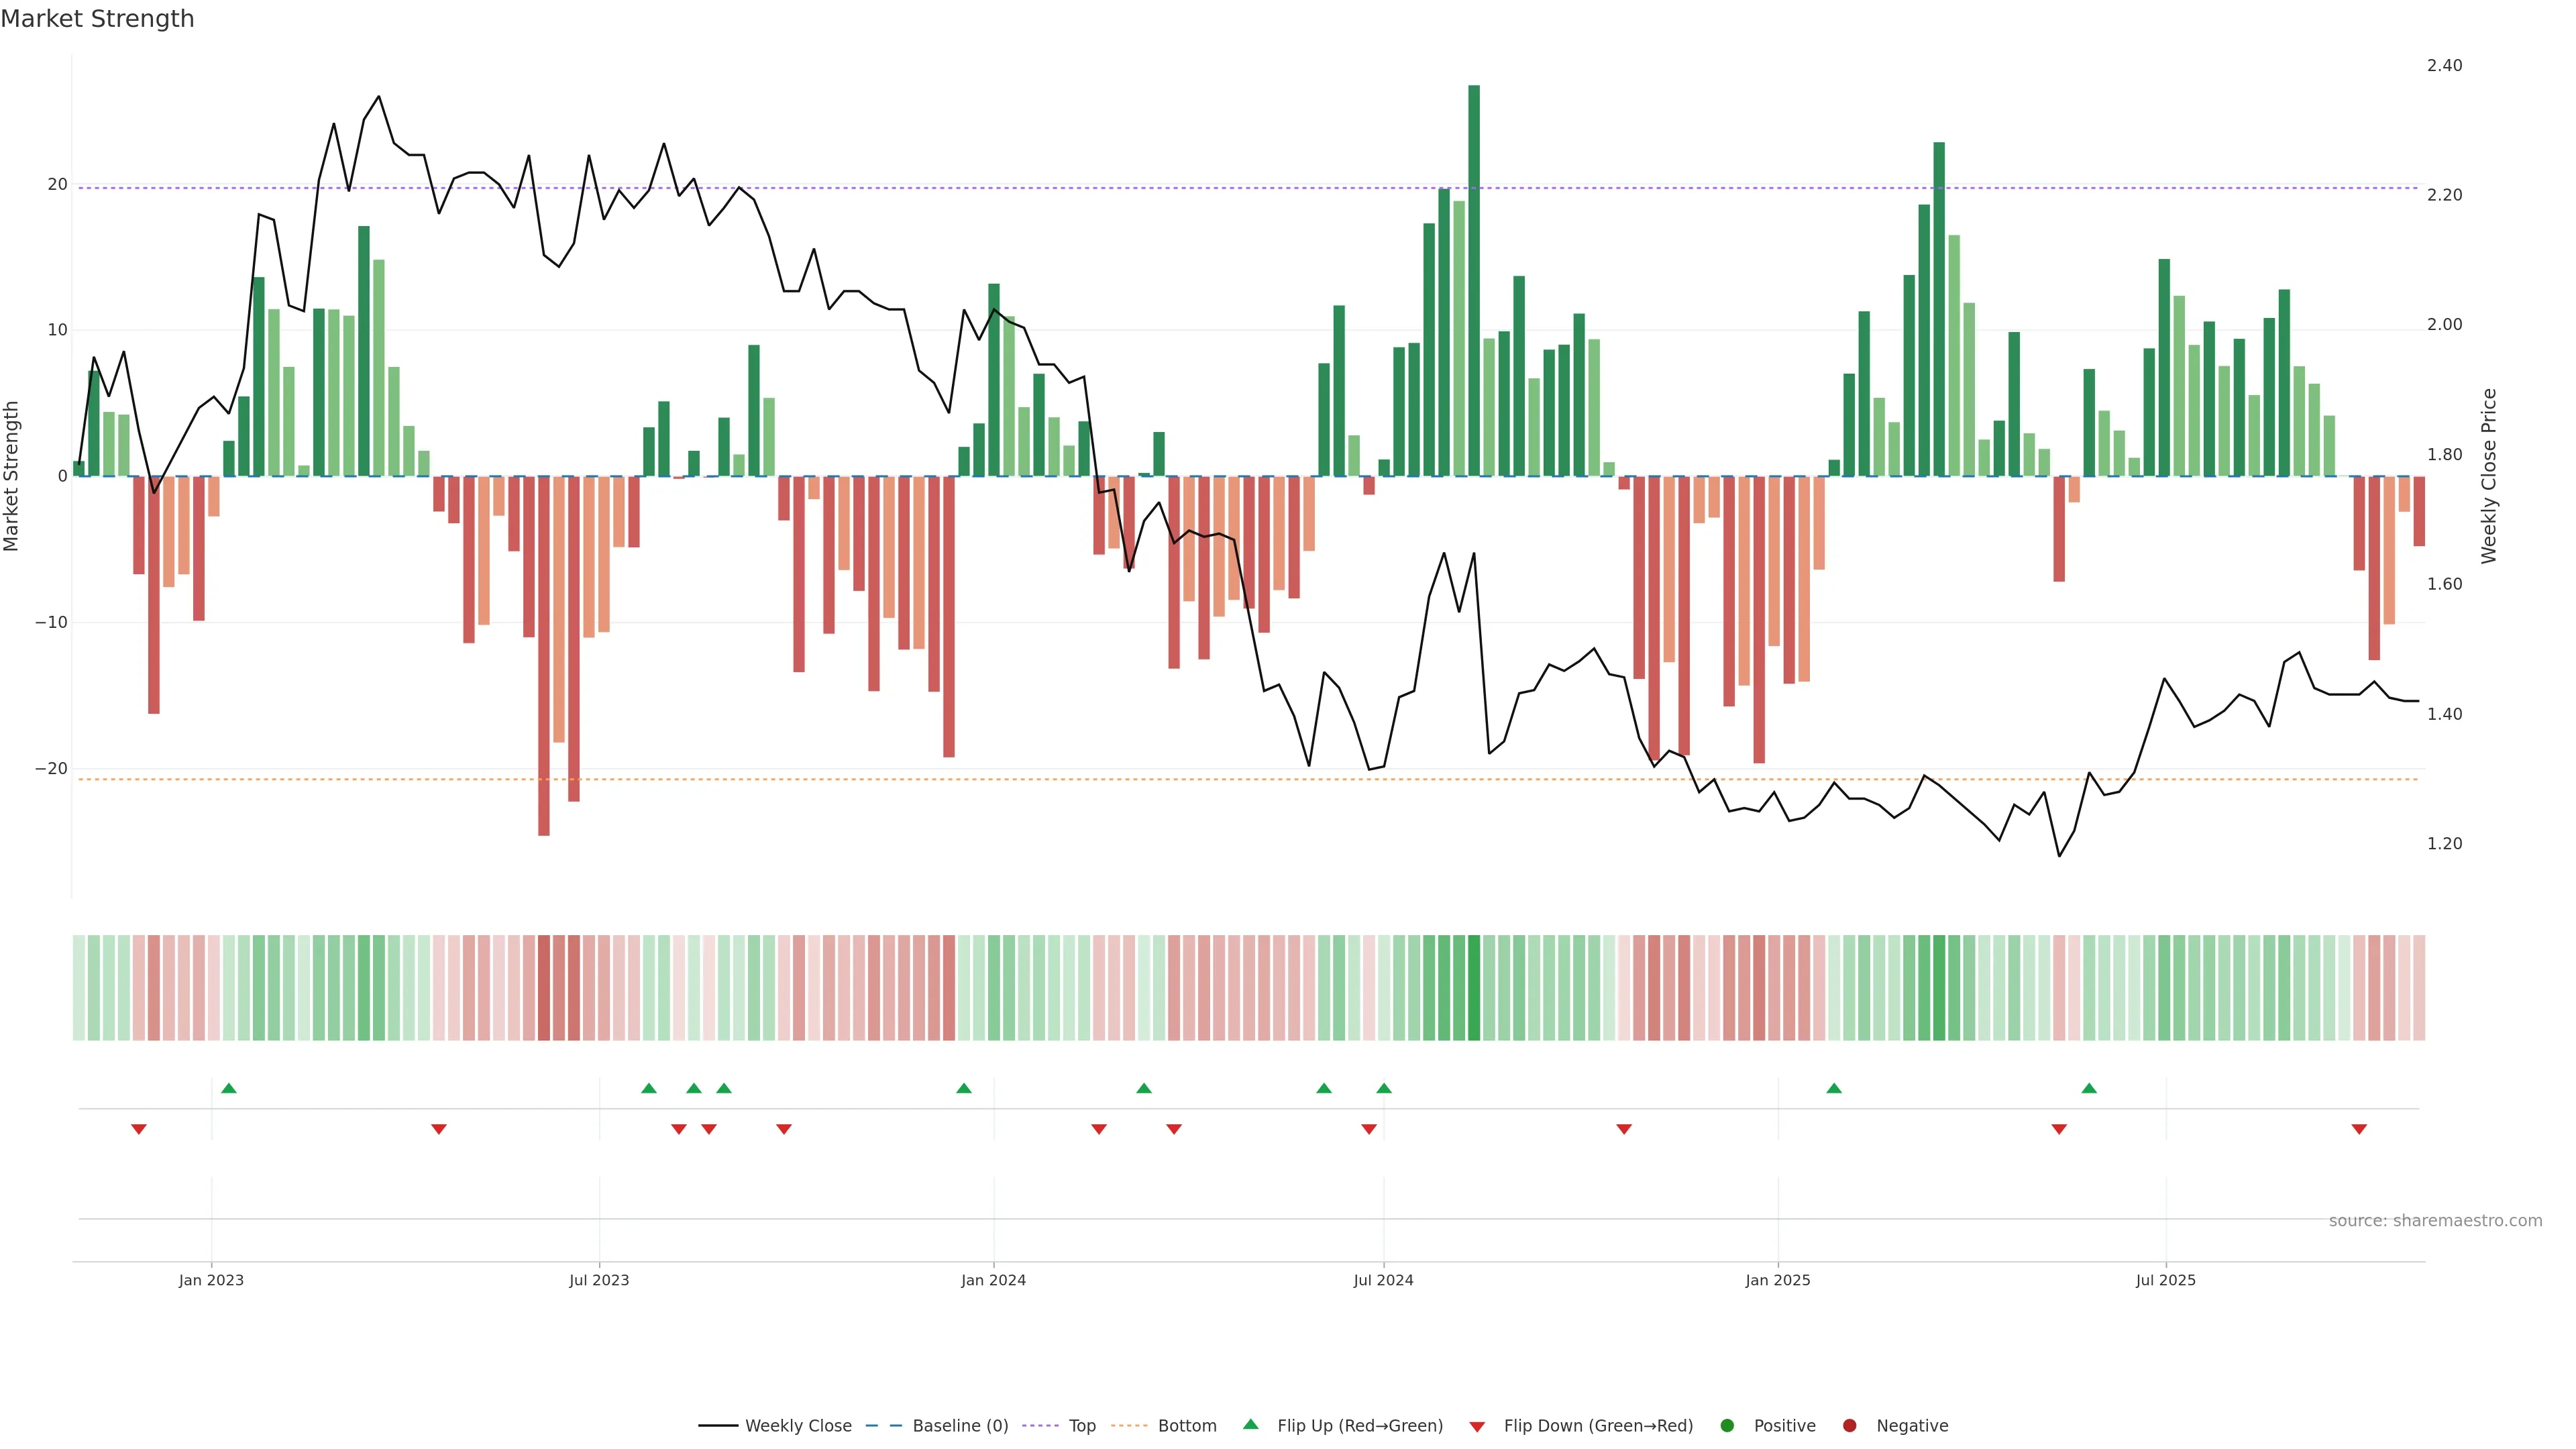Click the Jul 2024 x-axis label

[1383, 1281]
